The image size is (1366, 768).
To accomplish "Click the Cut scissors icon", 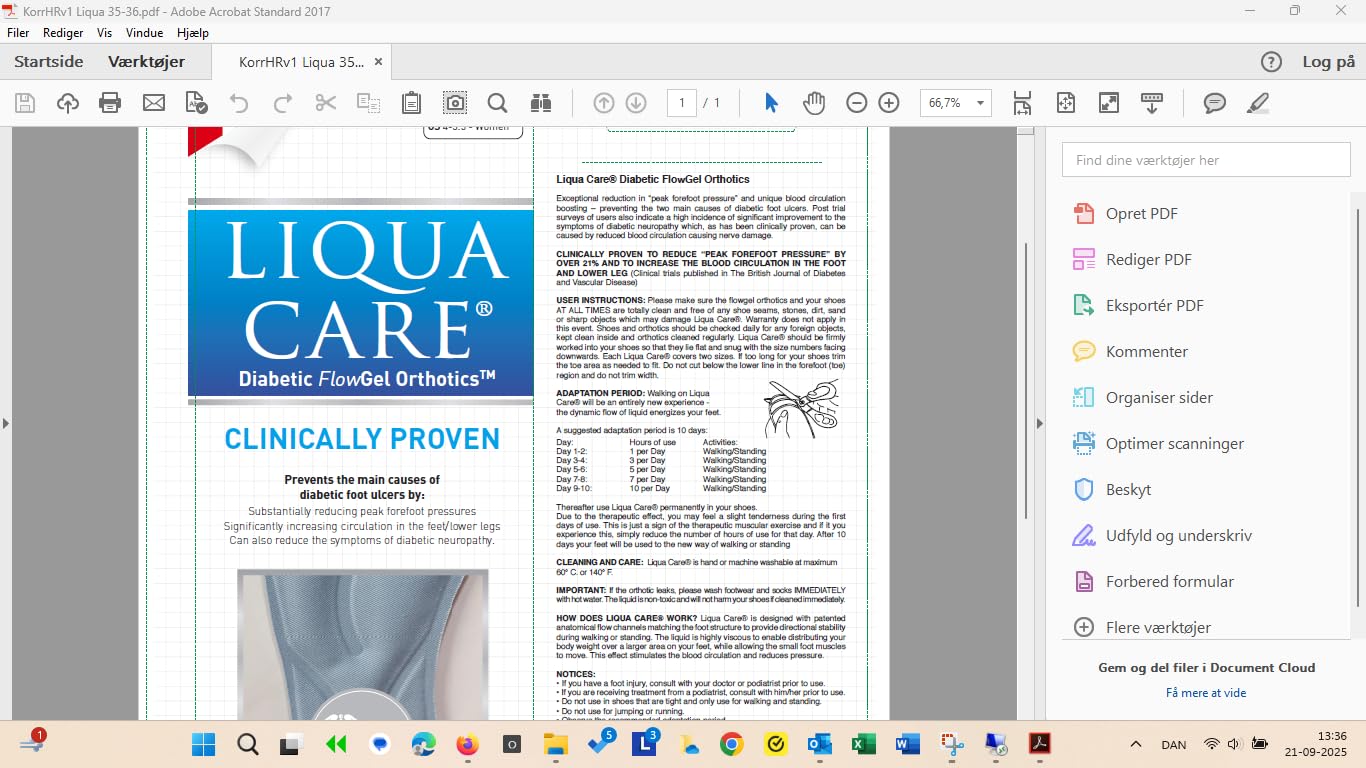I will (x=326, y=103).
